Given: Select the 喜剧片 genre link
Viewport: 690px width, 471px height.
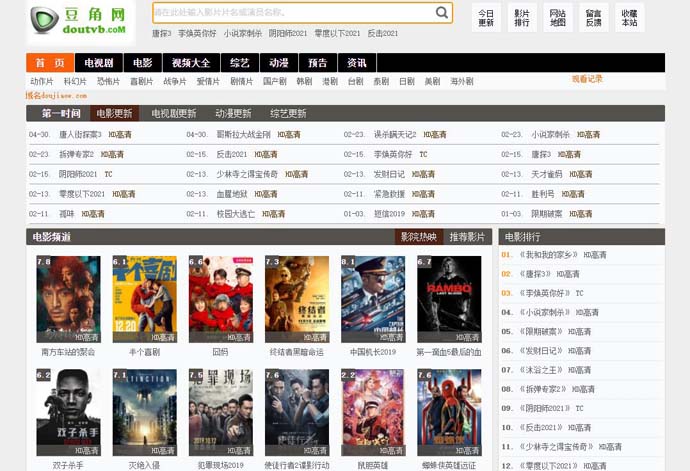Looking at the screenshot, I should coord(142,81).
